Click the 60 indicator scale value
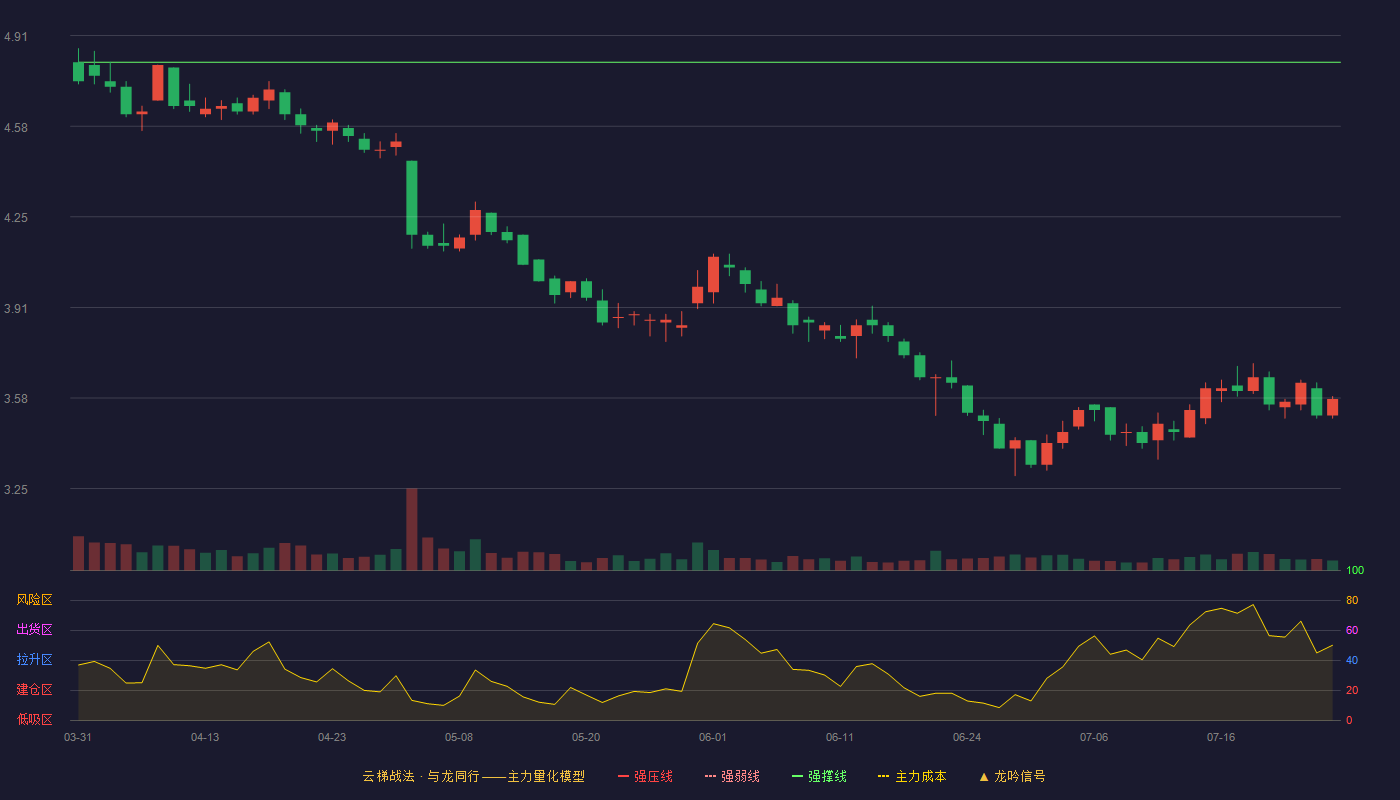1400x800 pixels. (x=1352, y=630)
